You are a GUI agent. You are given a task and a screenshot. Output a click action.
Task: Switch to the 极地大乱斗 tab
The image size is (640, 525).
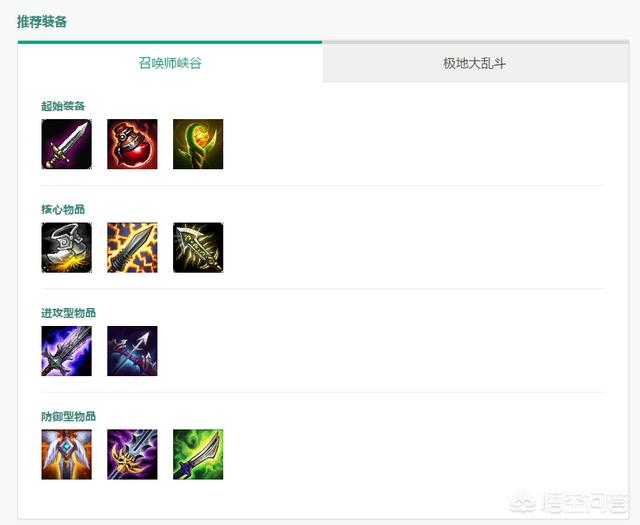(x=475, y=63)
